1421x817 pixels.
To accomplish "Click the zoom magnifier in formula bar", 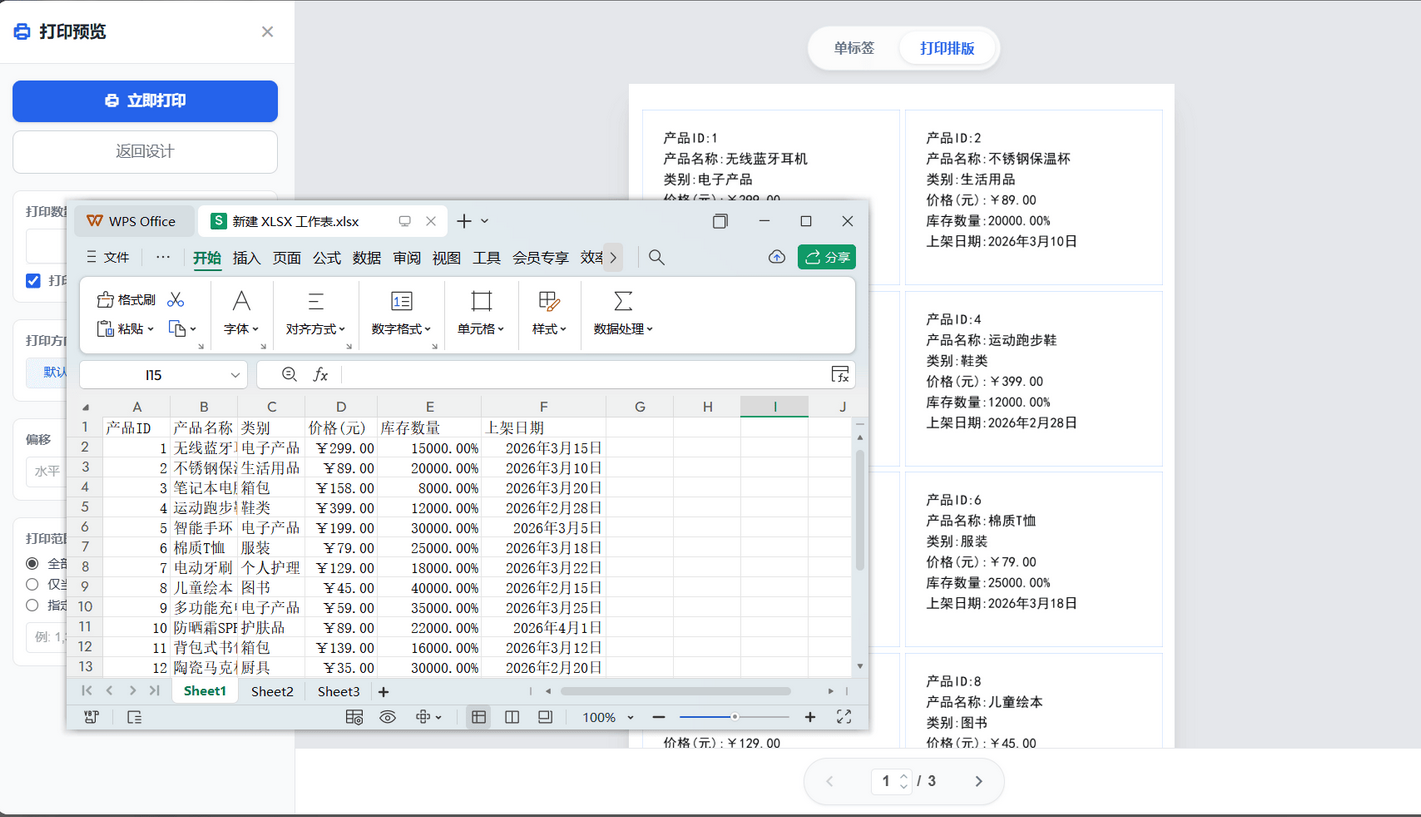I will [289, 375].
